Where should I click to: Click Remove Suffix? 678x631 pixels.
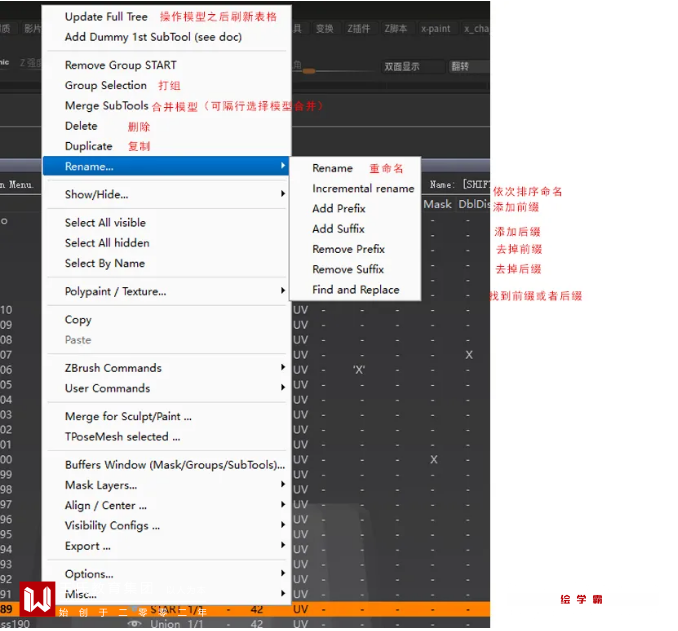click(348, 269)
